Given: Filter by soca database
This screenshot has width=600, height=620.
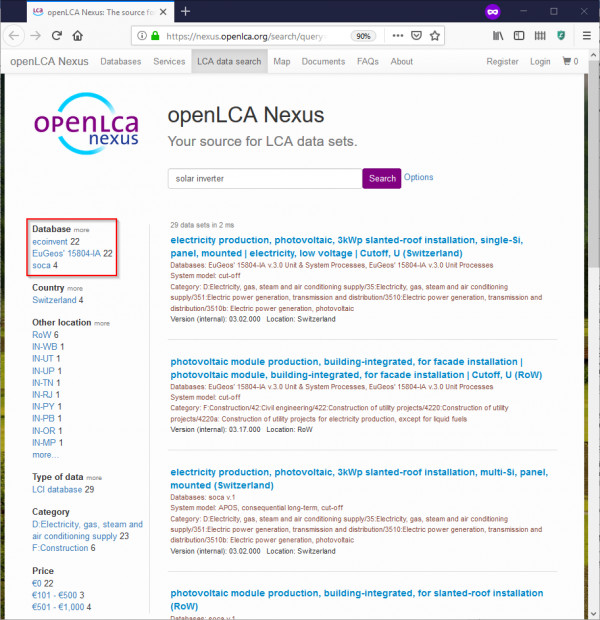Looking at the screenshot, I should coord(42,265).
